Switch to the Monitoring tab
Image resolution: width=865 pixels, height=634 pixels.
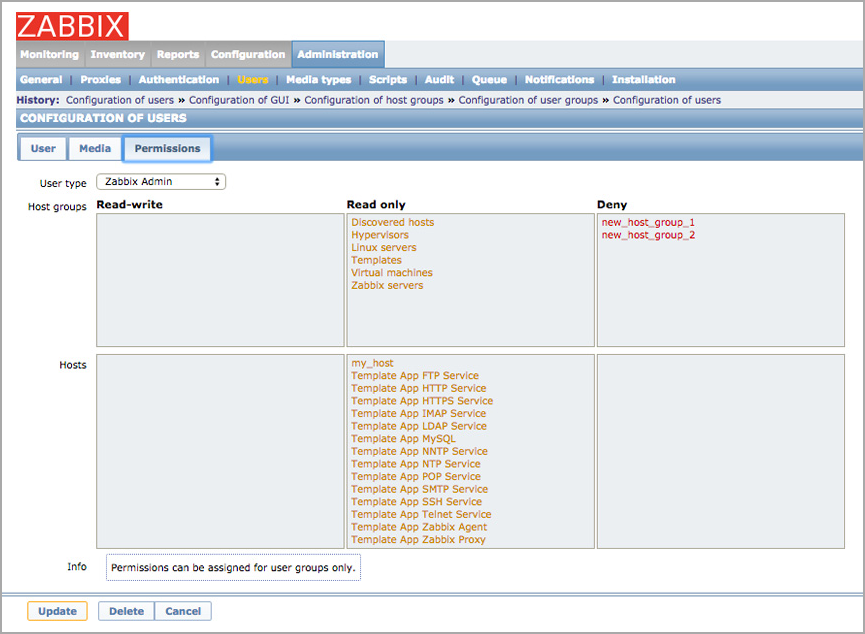[x=49, y=54]
